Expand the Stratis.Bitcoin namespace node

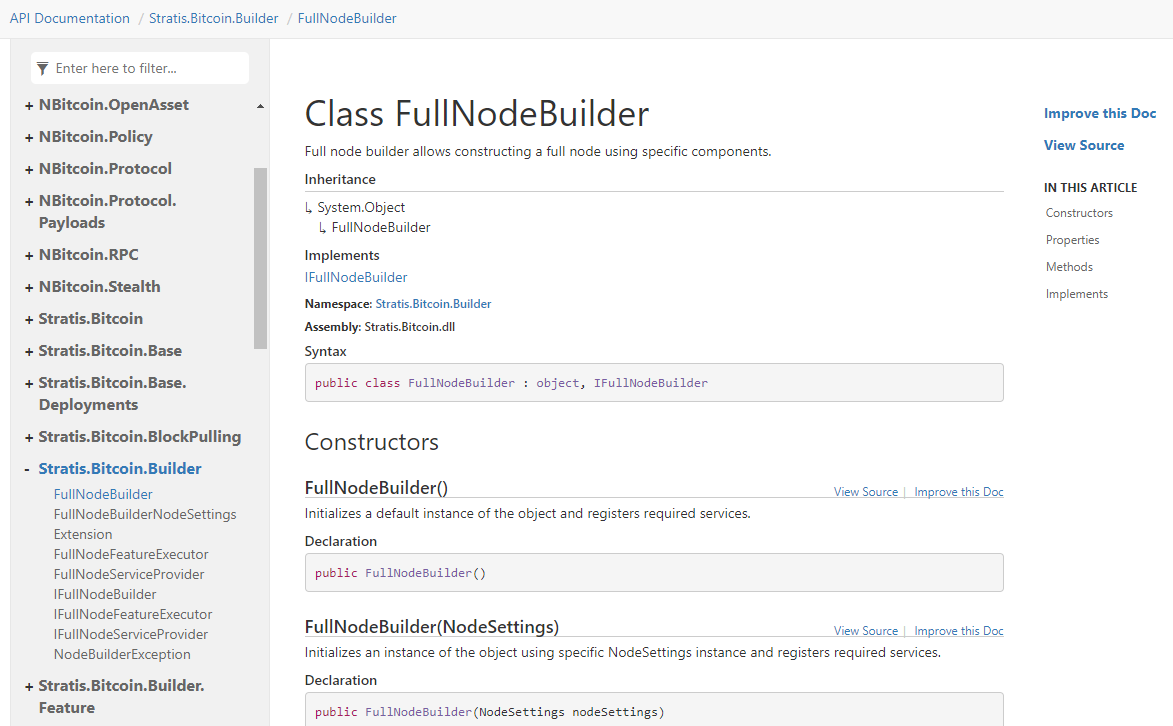[28, 320]
